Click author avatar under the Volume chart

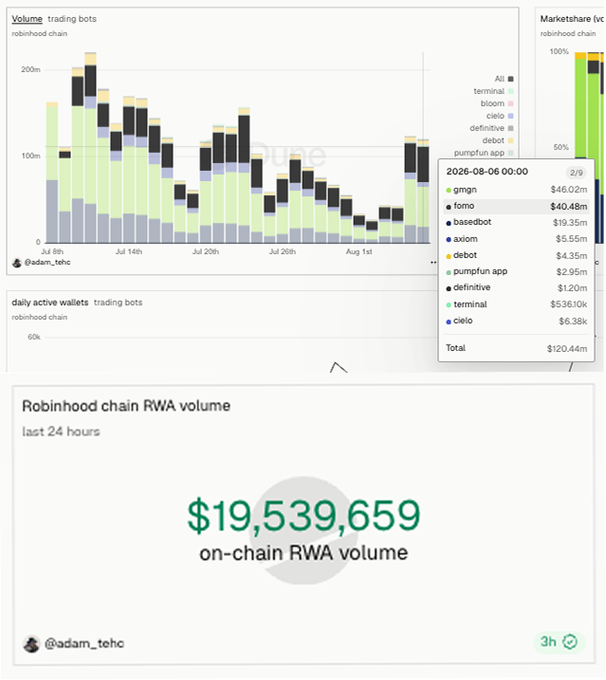coord(17,263)
